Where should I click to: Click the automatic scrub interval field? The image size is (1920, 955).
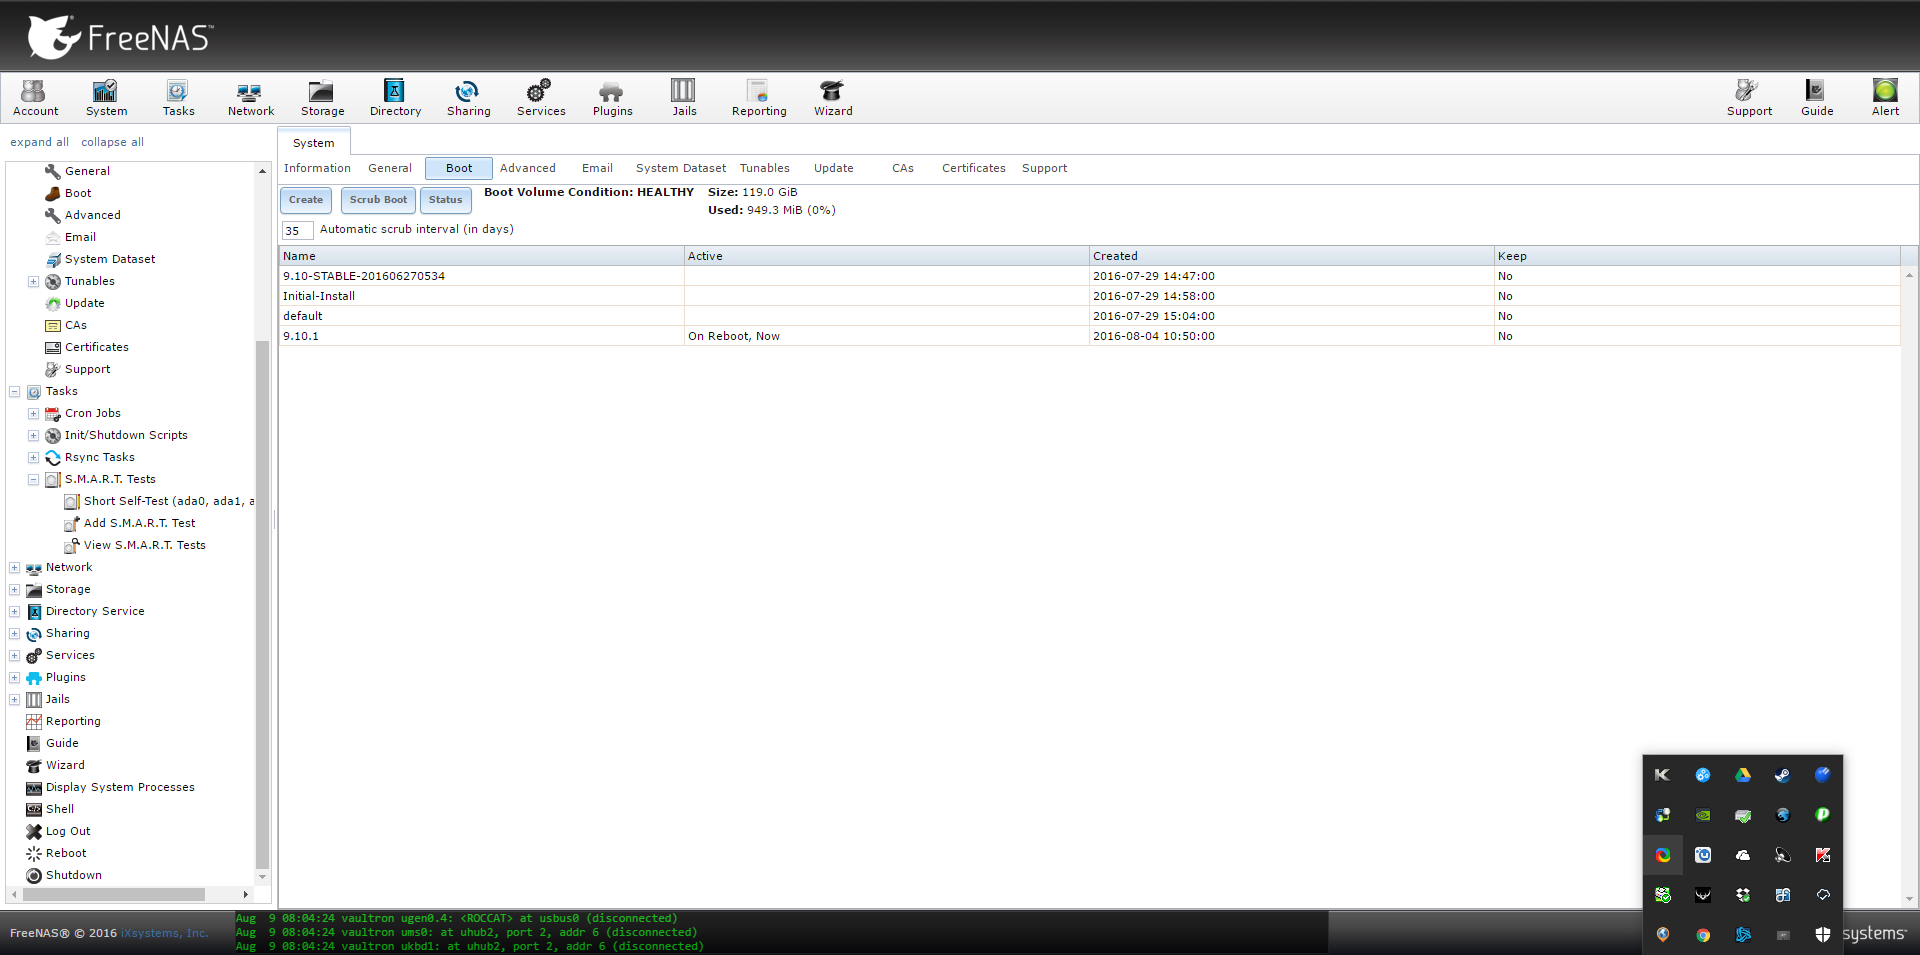point(297,230)
